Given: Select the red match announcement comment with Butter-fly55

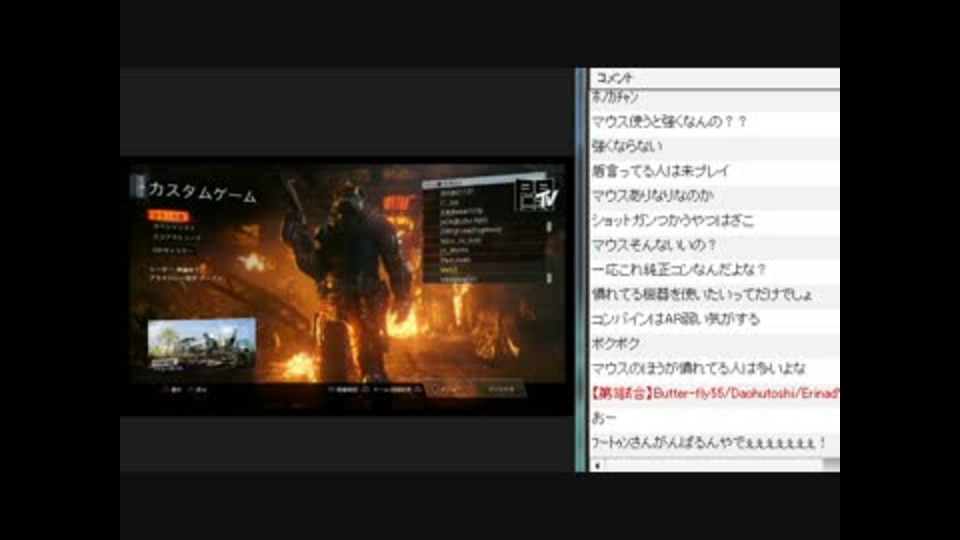Looking at the screenshot, I should 714,393.
